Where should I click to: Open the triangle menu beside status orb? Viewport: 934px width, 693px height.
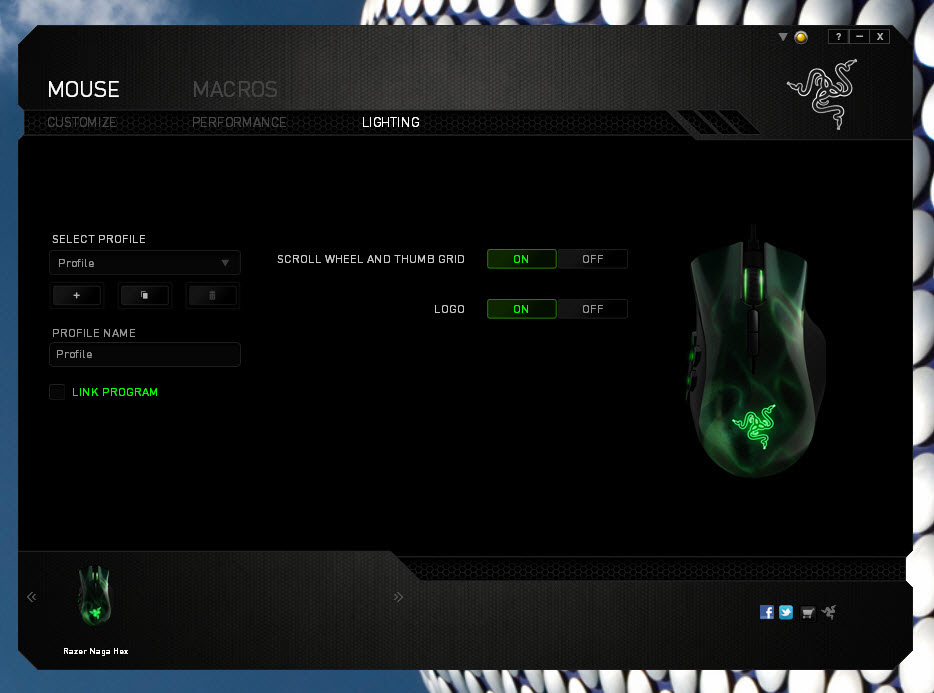pyautogui.click(x=783, y=37)
